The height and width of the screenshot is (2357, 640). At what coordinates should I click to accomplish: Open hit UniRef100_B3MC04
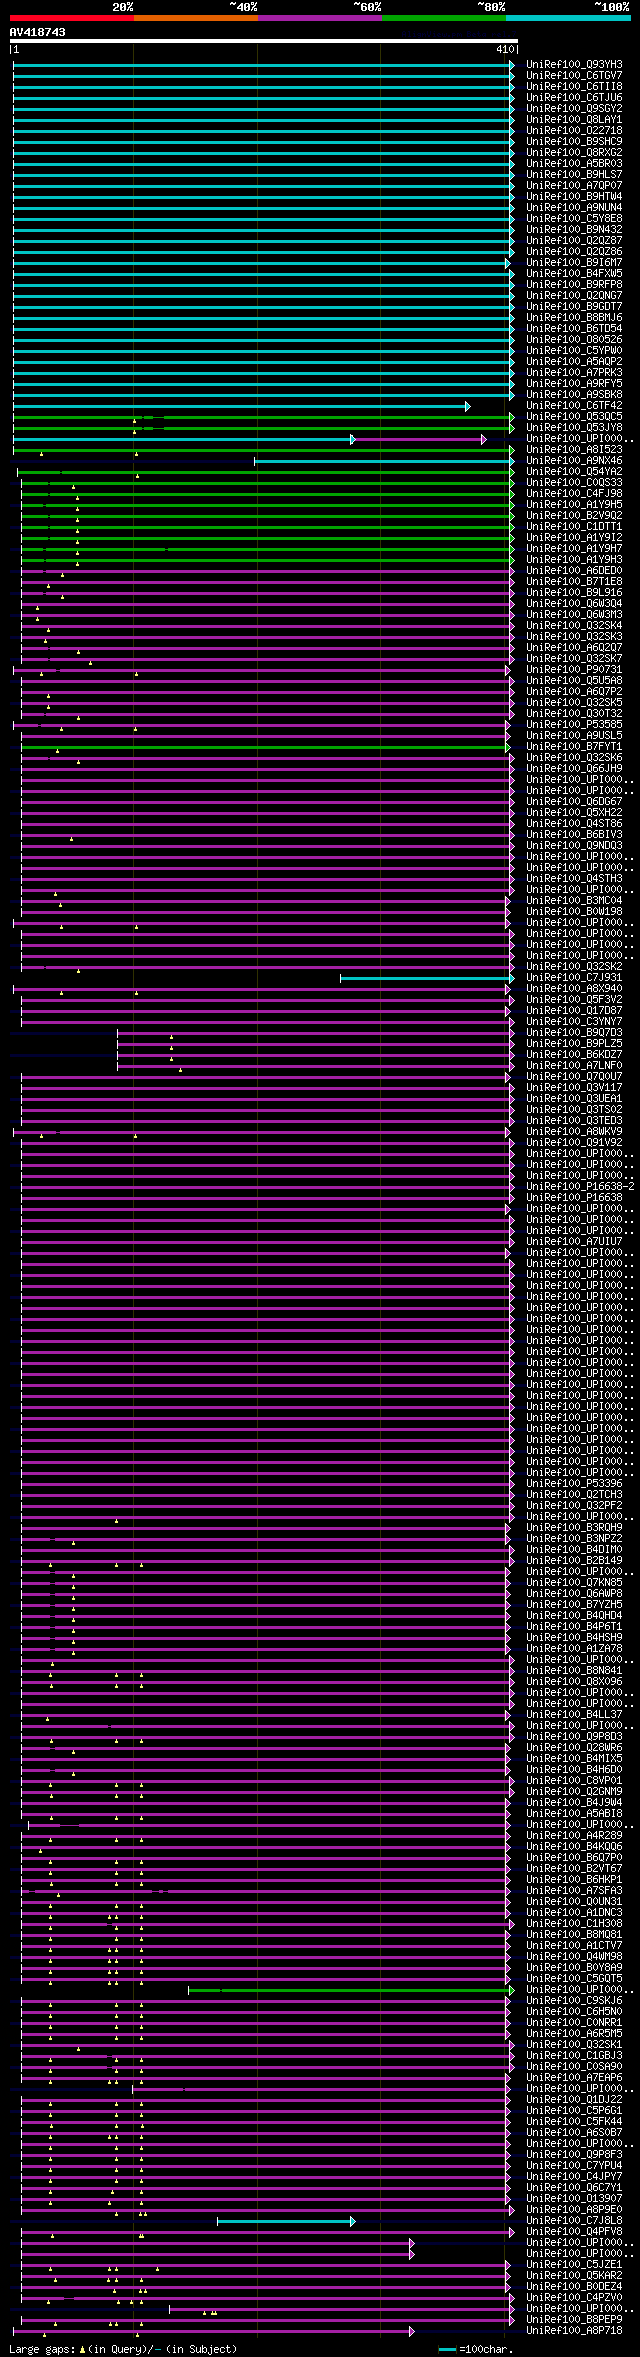[x=574, y=900]
